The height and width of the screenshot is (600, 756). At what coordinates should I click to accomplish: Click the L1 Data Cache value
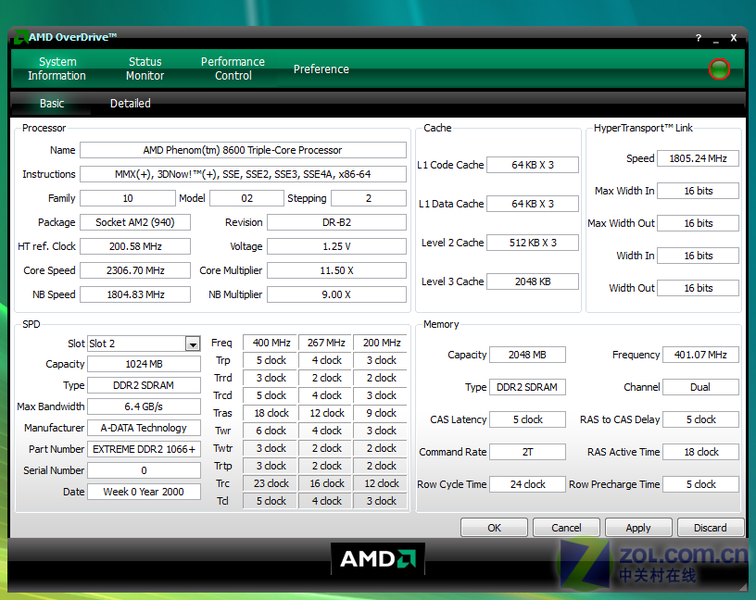(x=533, y=204)
